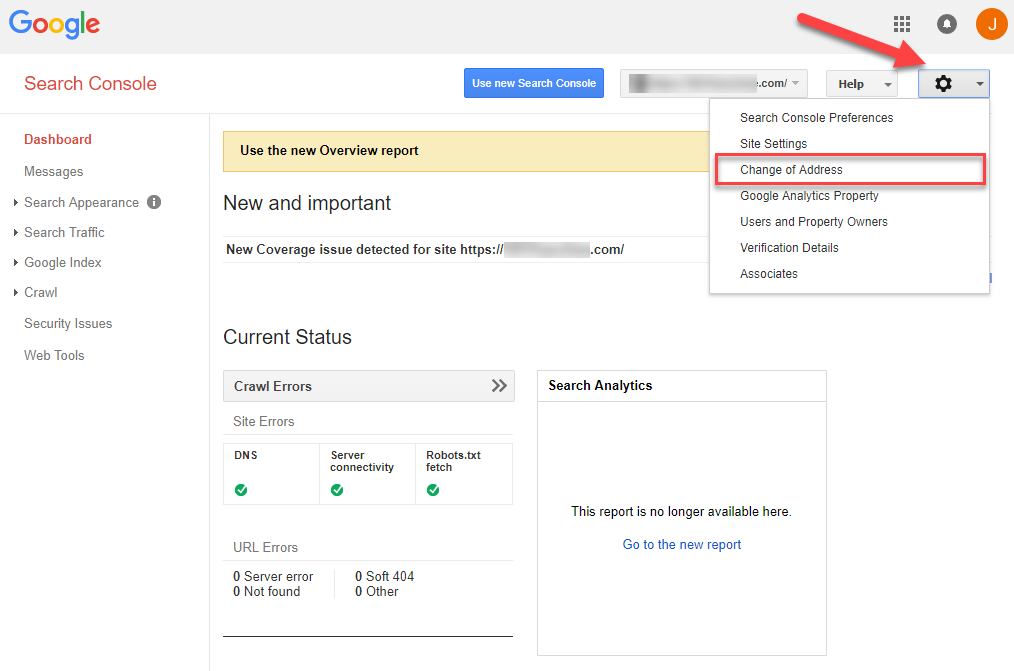Click the New and important heading

pyautogui.click(x=307, y=203)
